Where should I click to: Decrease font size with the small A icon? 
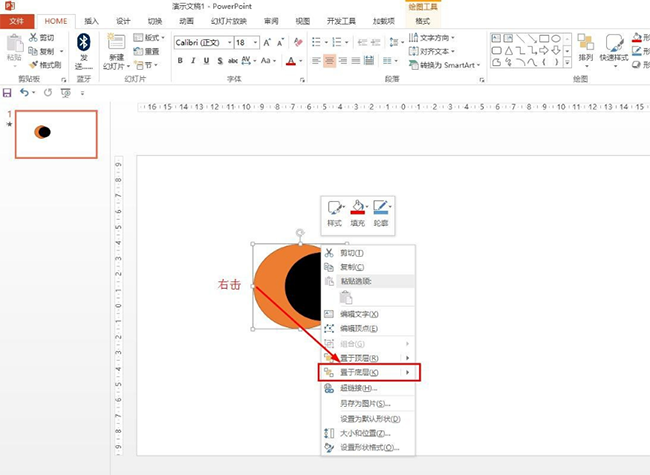pos(281,42)
